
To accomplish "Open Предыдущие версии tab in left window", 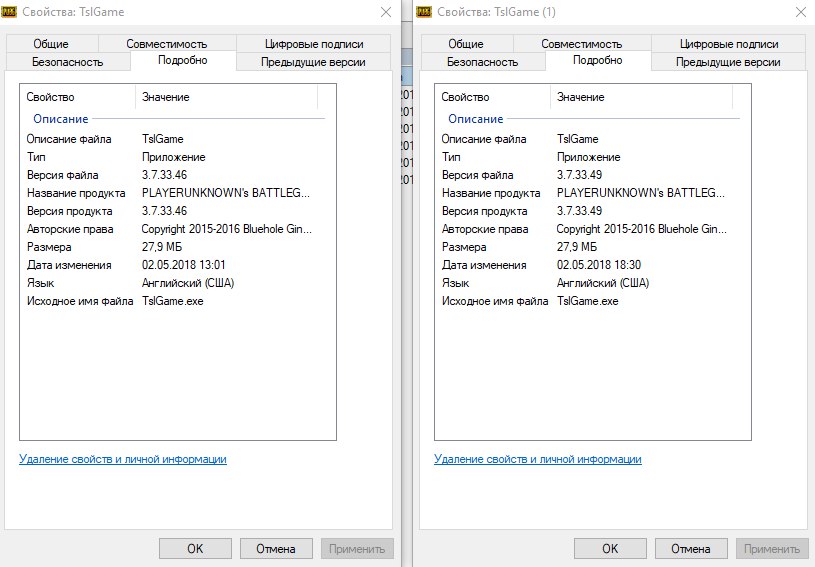I will coord(313,62).
